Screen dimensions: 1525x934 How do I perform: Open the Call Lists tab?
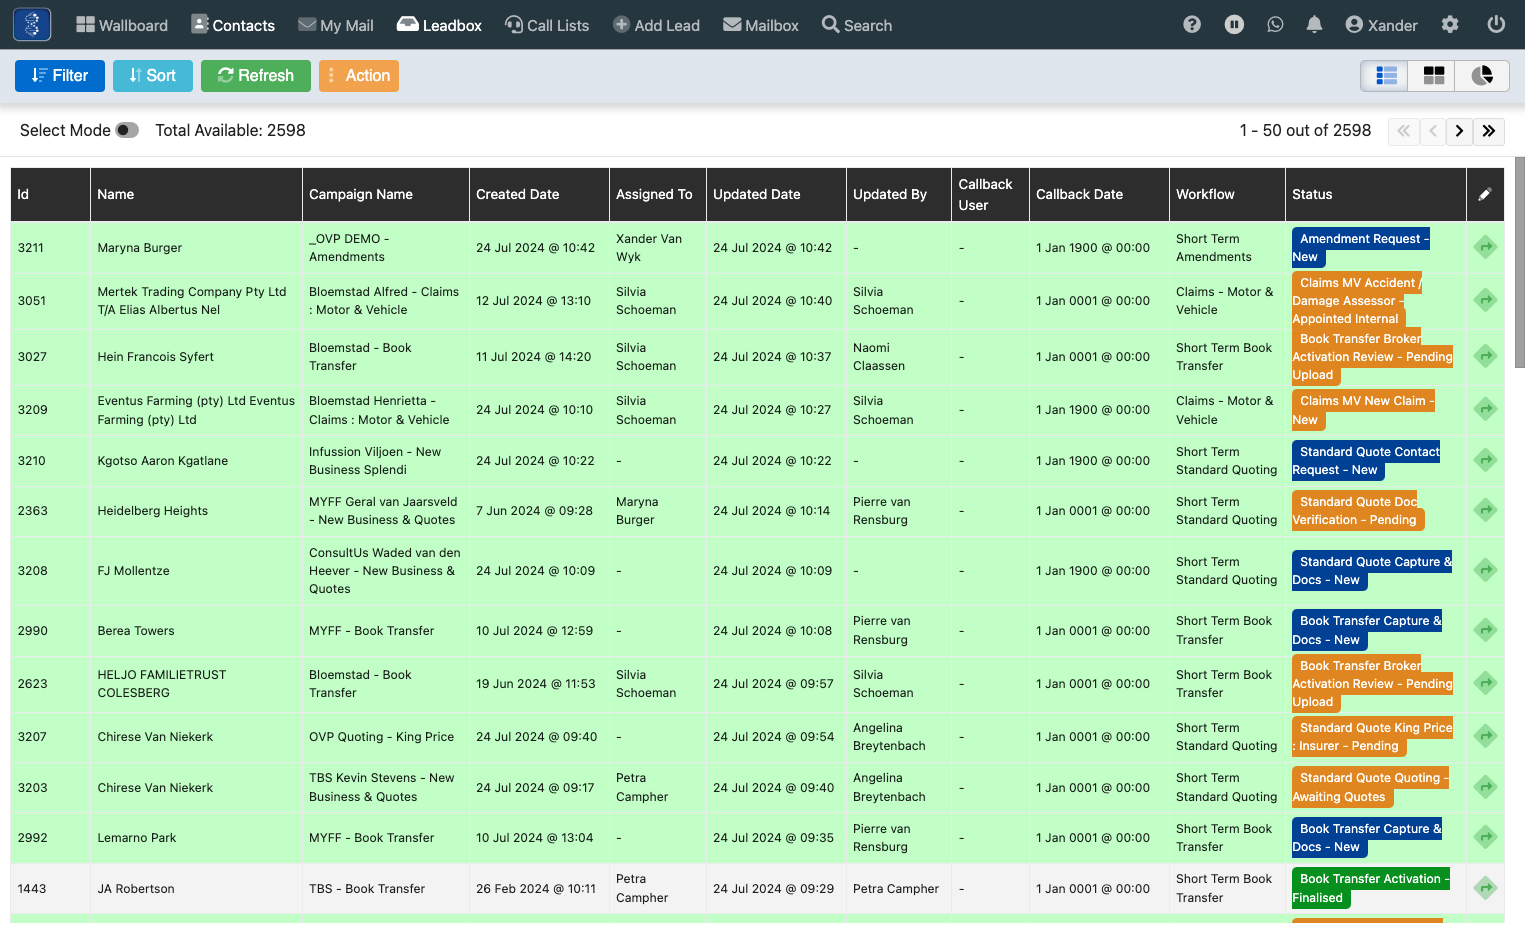click(x=547, y=25)
